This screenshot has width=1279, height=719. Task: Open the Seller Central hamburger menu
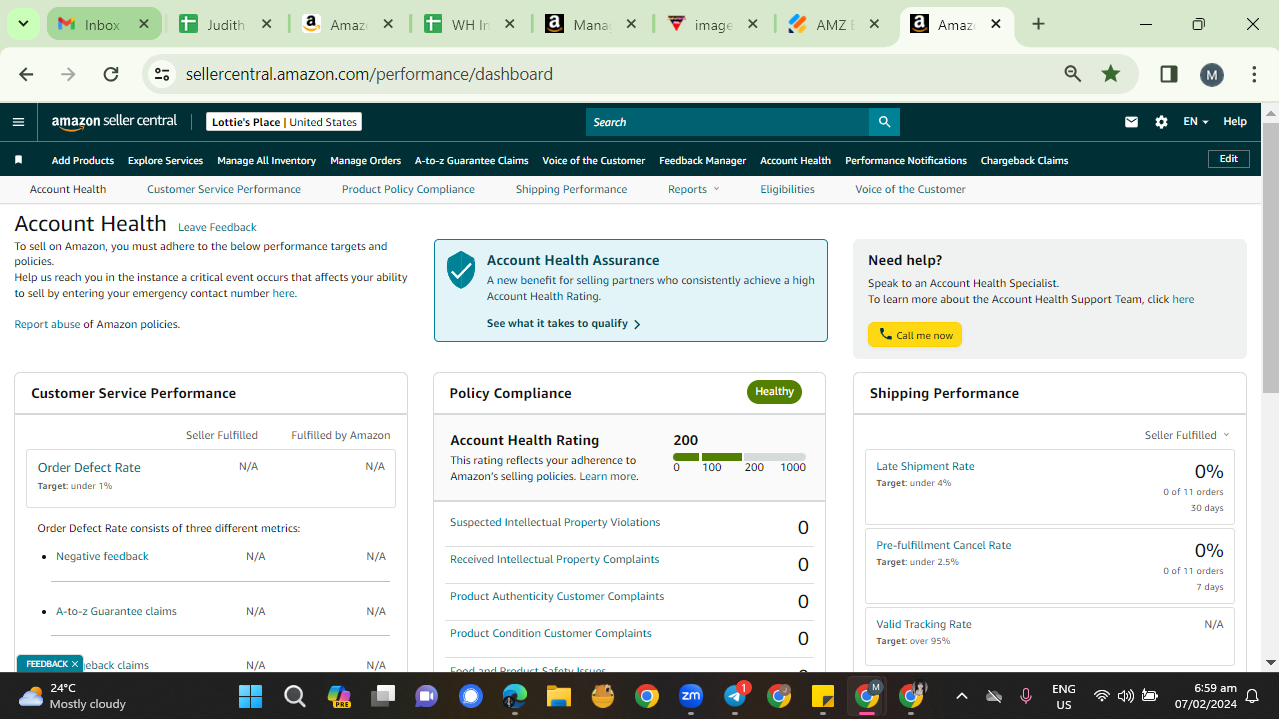pos(18,122)
